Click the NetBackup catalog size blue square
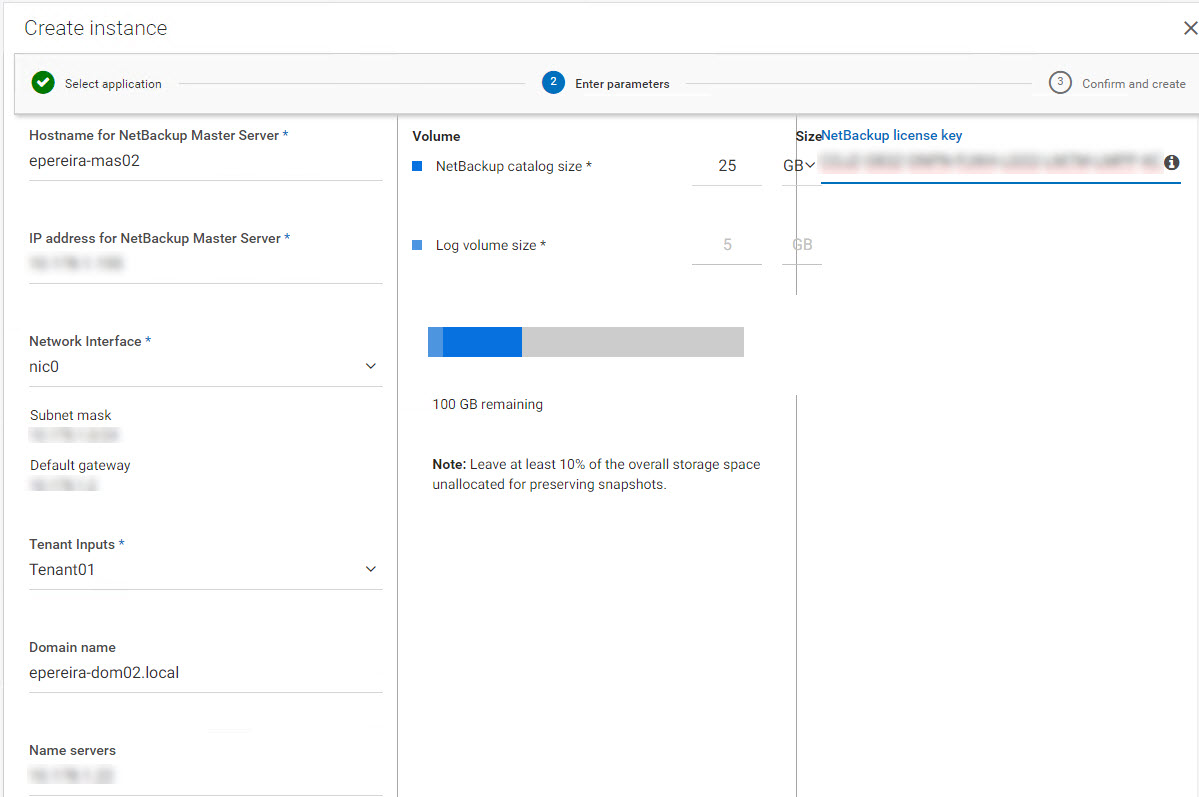This screenshot has width=1199, height=797. (418, 166)
